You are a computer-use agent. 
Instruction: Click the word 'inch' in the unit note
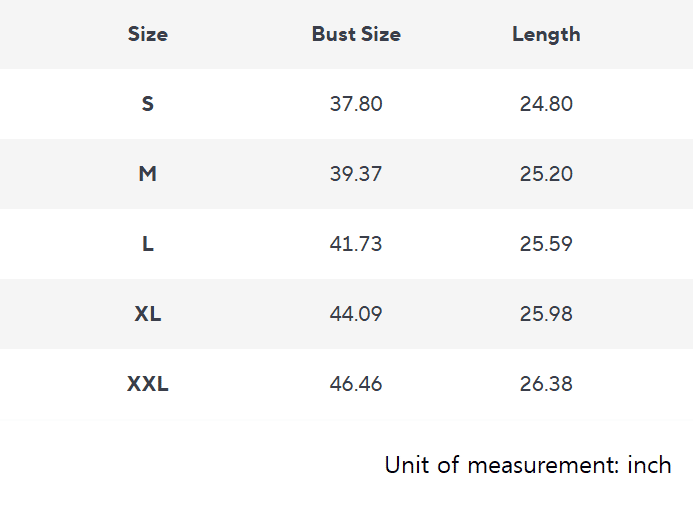[x=649, y=465]
